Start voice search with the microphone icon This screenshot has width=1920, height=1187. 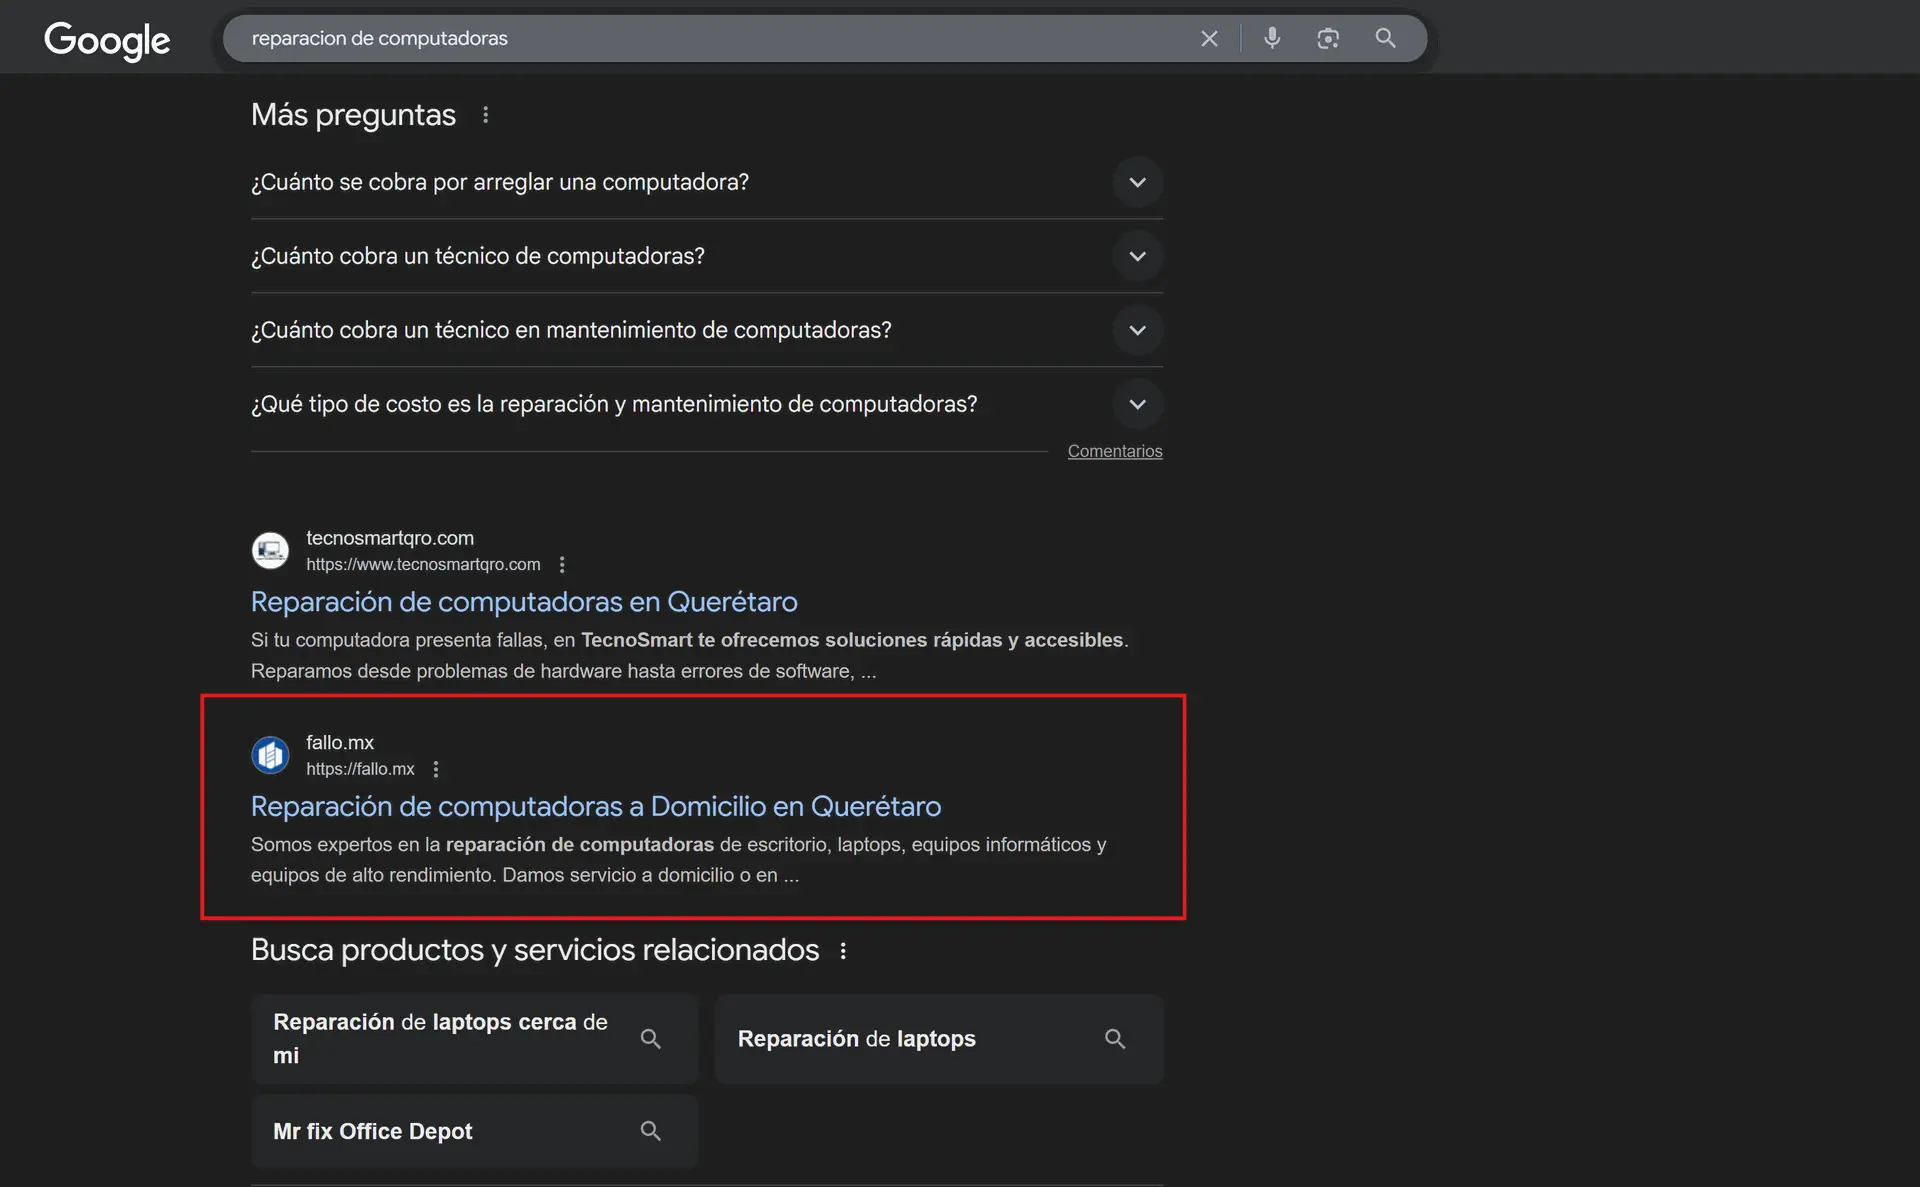click(x=1272, y=38)
